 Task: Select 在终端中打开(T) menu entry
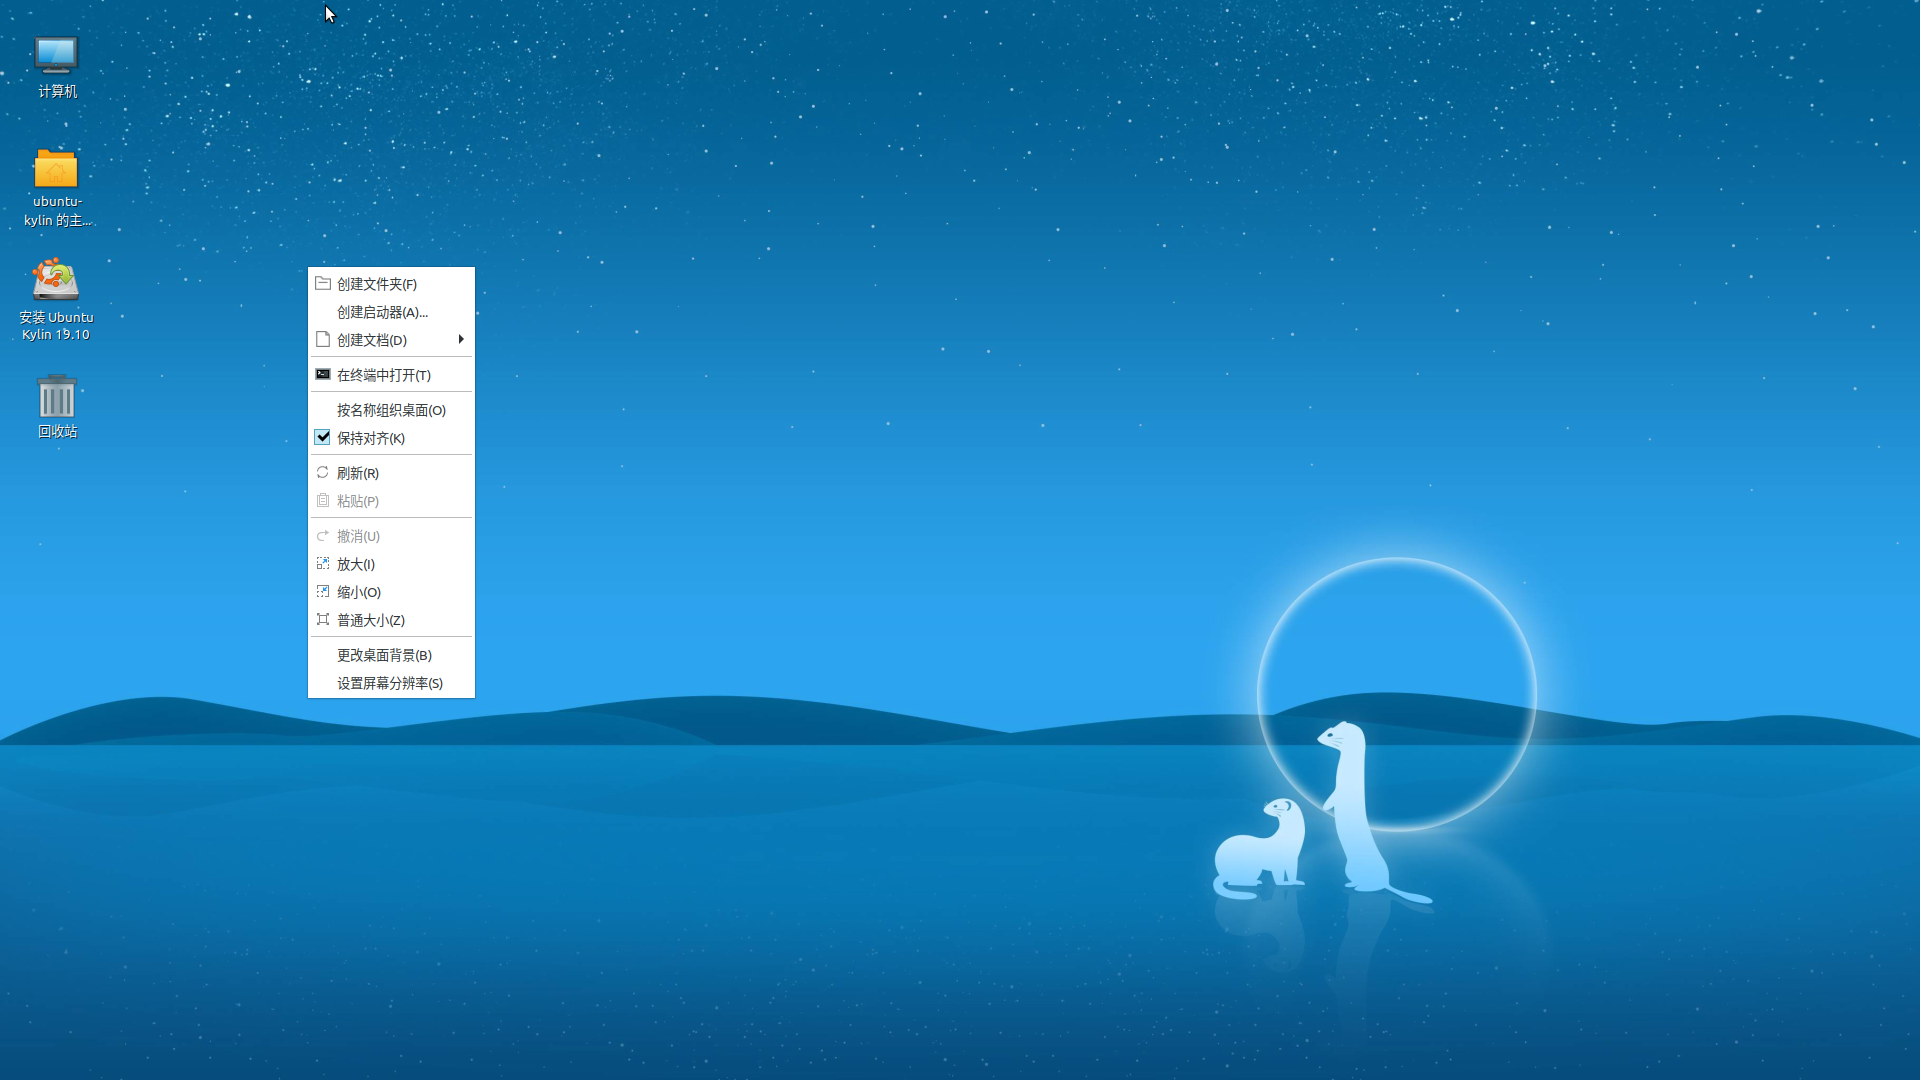point(391,375)
